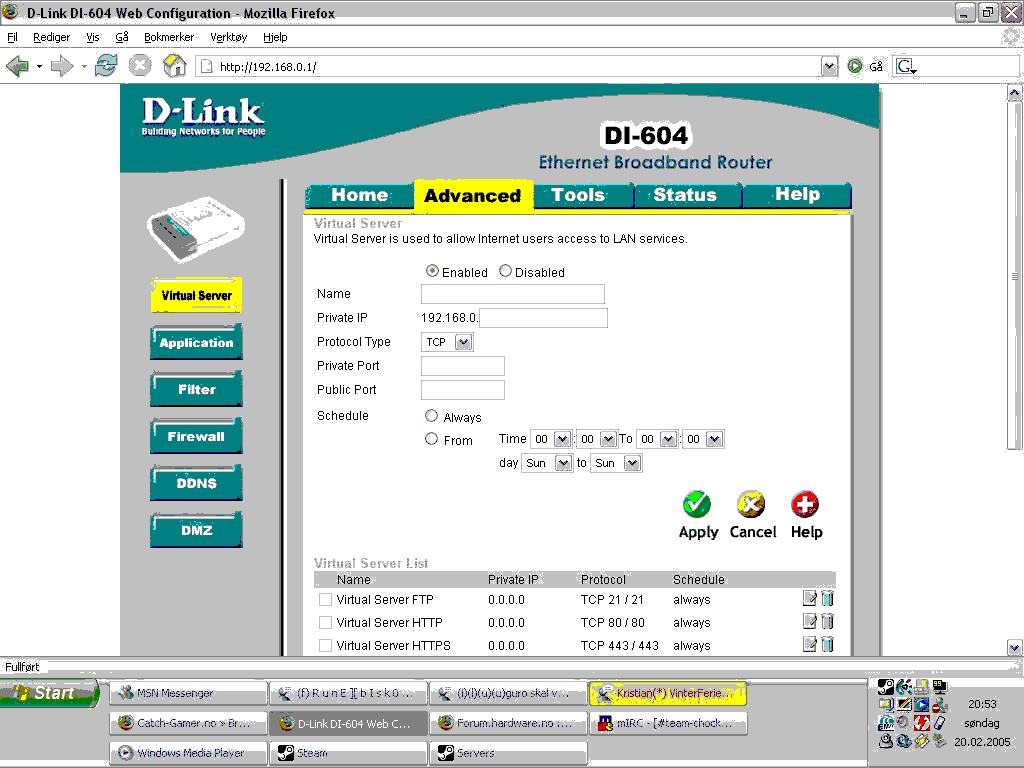Select the Disabled radio button
Viewport: 1024px width, 768px height.
[x=505, y=271]
